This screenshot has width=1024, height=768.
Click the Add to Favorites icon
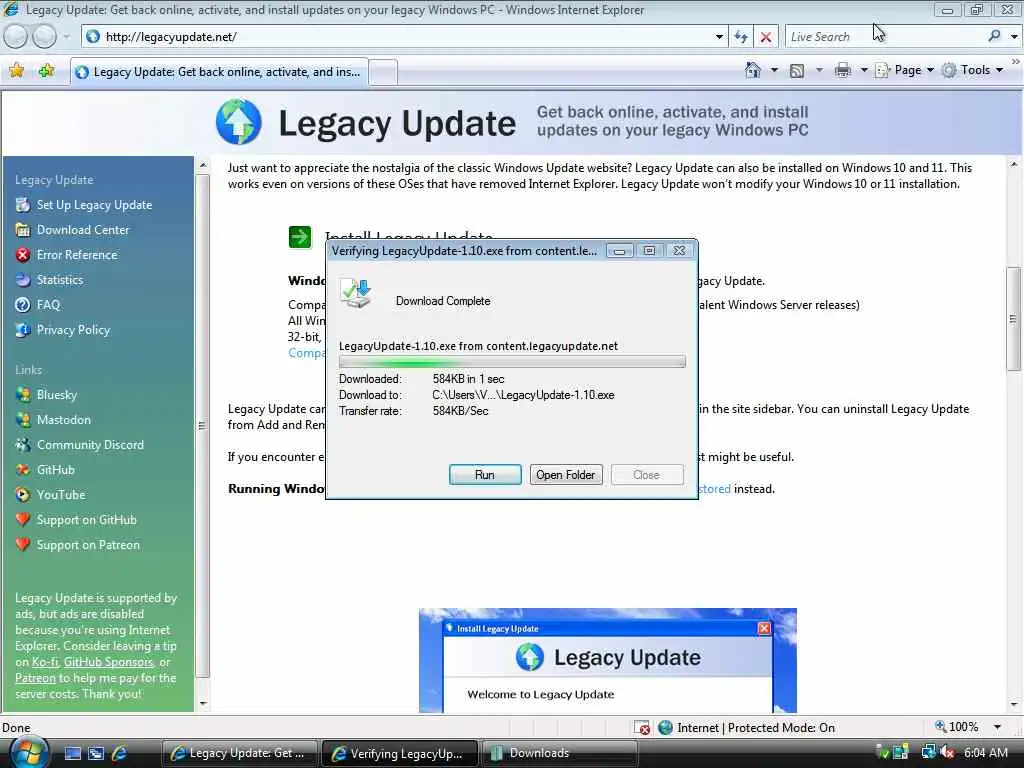click(x=46, y=71)
